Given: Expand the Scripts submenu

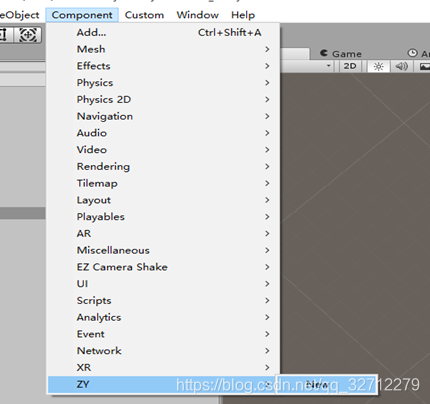Looking at the screenshot, I should pos(163,300).
